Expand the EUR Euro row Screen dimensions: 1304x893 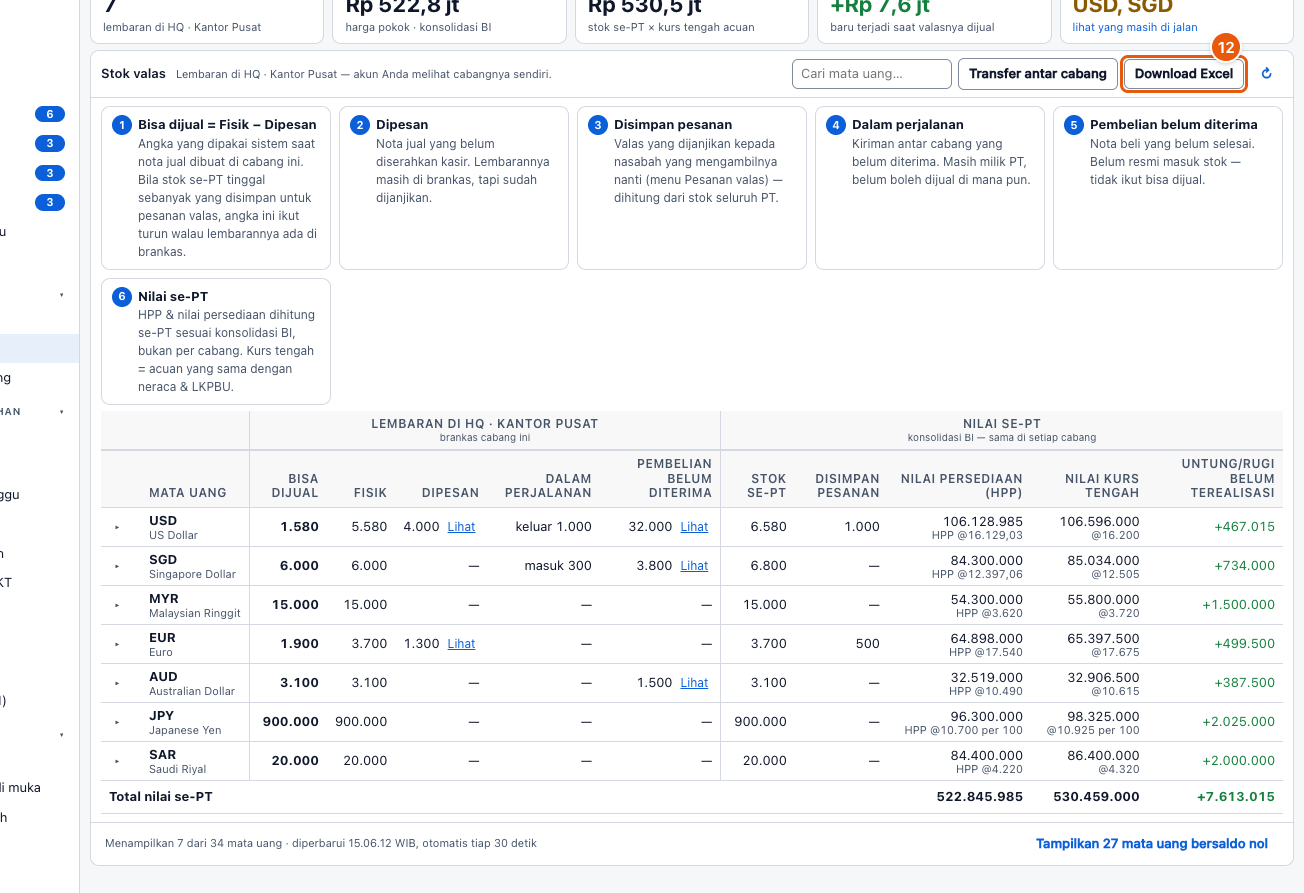click(x=116, y=644)
